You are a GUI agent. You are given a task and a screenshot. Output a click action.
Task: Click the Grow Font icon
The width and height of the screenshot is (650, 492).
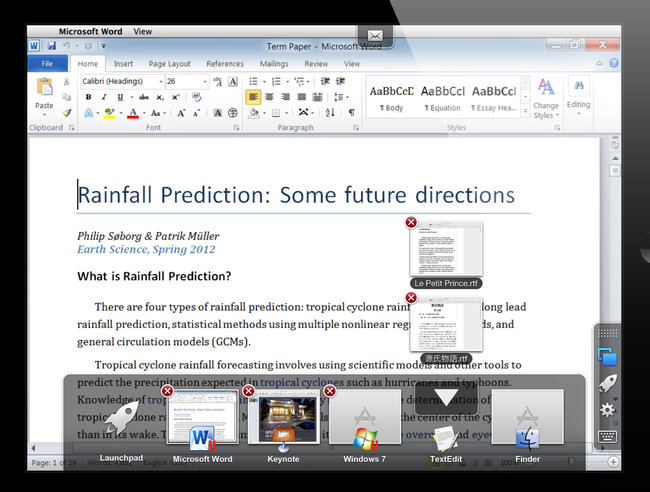click(181, 113)
